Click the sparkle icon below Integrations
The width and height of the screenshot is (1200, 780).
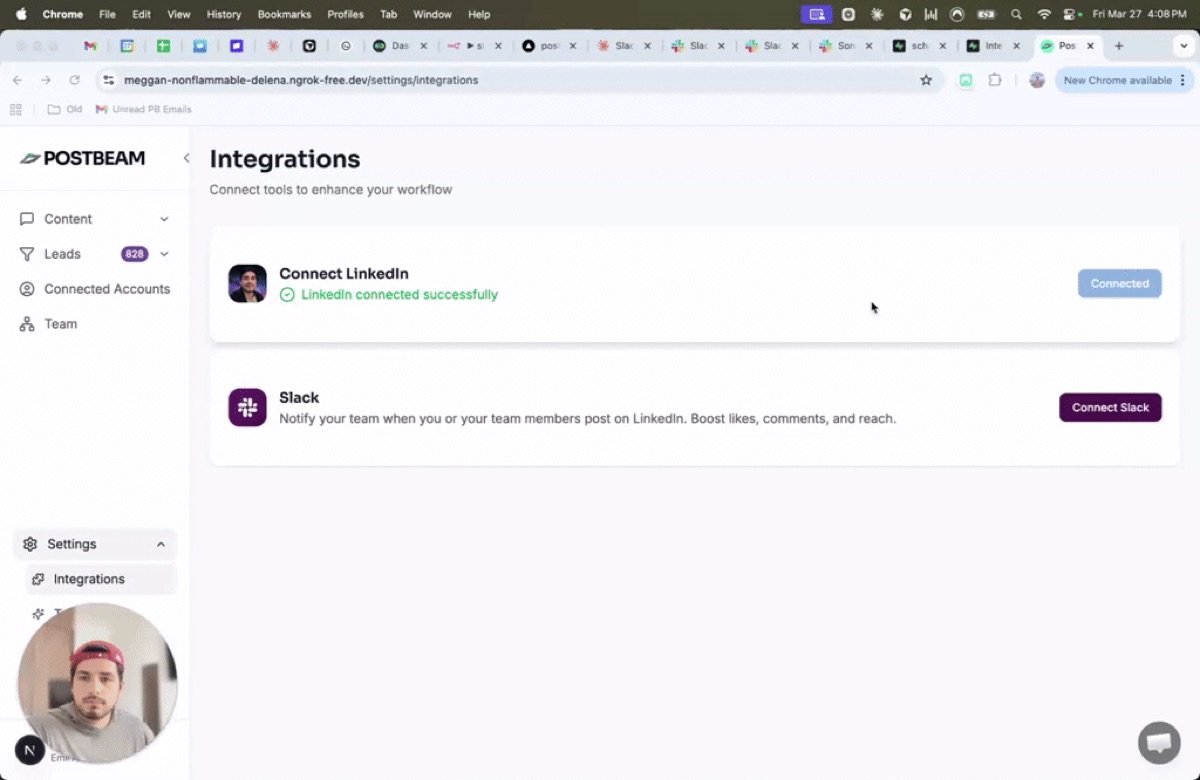pyautogui.click(x=38, y=613)
